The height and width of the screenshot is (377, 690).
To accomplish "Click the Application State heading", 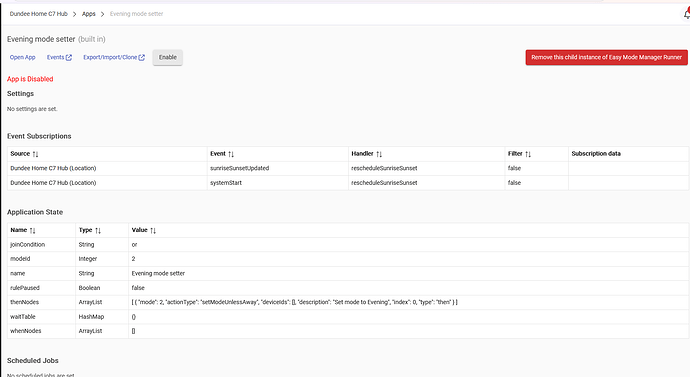I will pyautogui.click(x=35, y=212).
